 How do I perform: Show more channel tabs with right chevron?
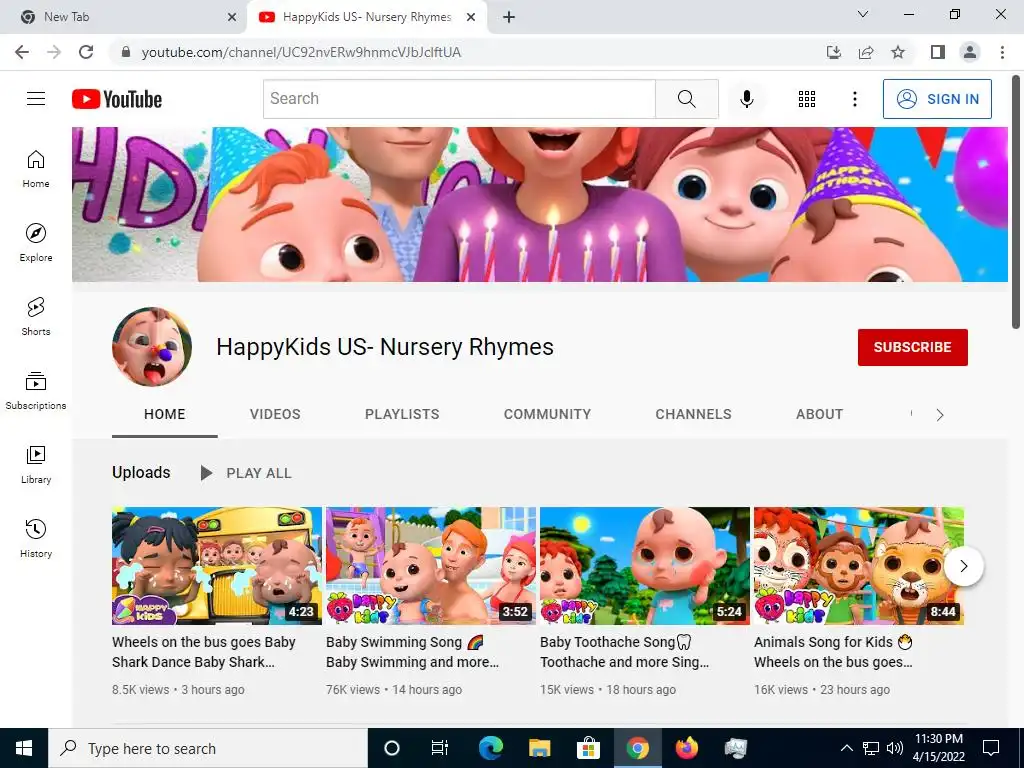940,415
